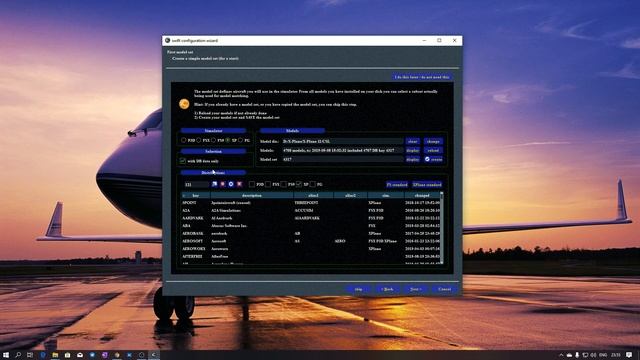
Task: Select the FG simulator radio button
Action: [x=241, y=140]
